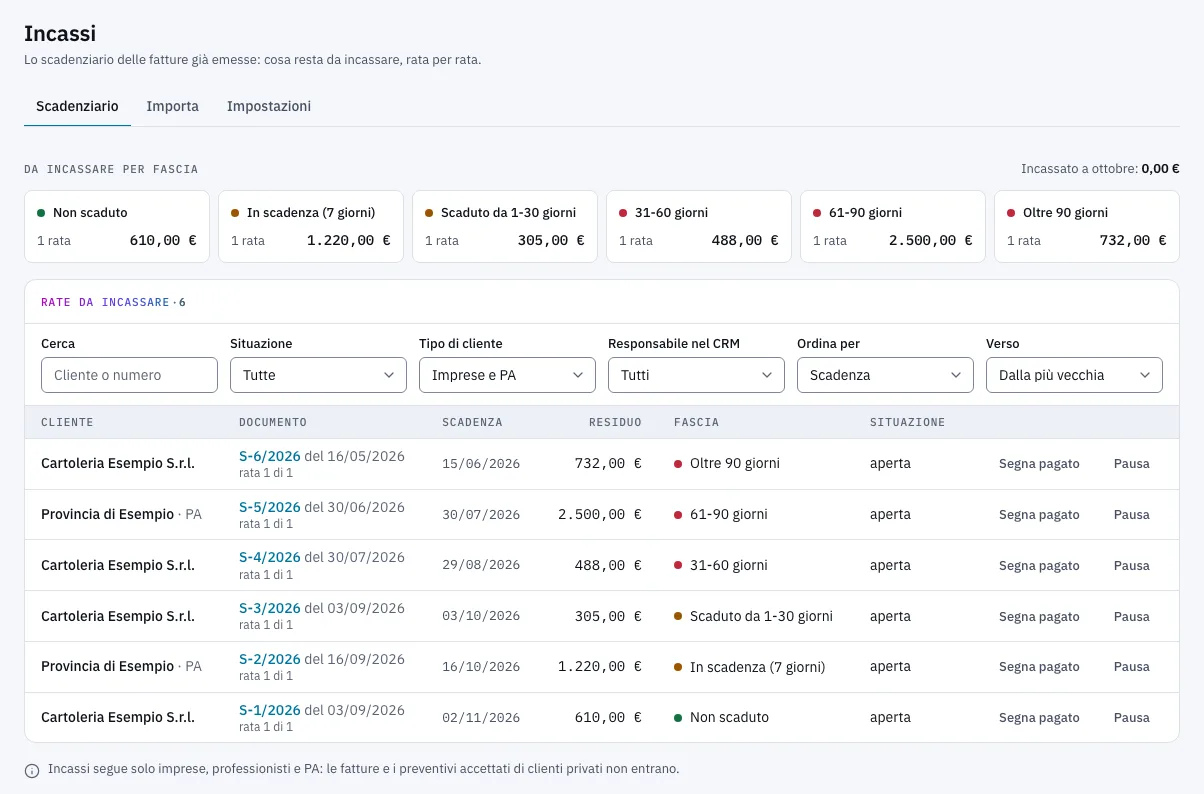The width and height of the screenshot is (1204, 794).
Task: Select the Oltre 90 giorni summary card
Action: point(1087,227)
